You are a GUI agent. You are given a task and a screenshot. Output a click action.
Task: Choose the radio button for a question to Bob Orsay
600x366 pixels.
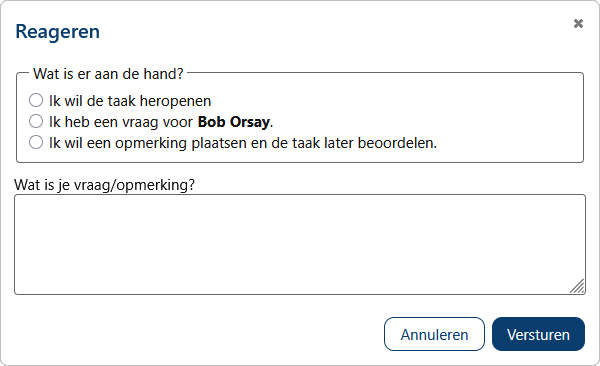click(36, 121)
